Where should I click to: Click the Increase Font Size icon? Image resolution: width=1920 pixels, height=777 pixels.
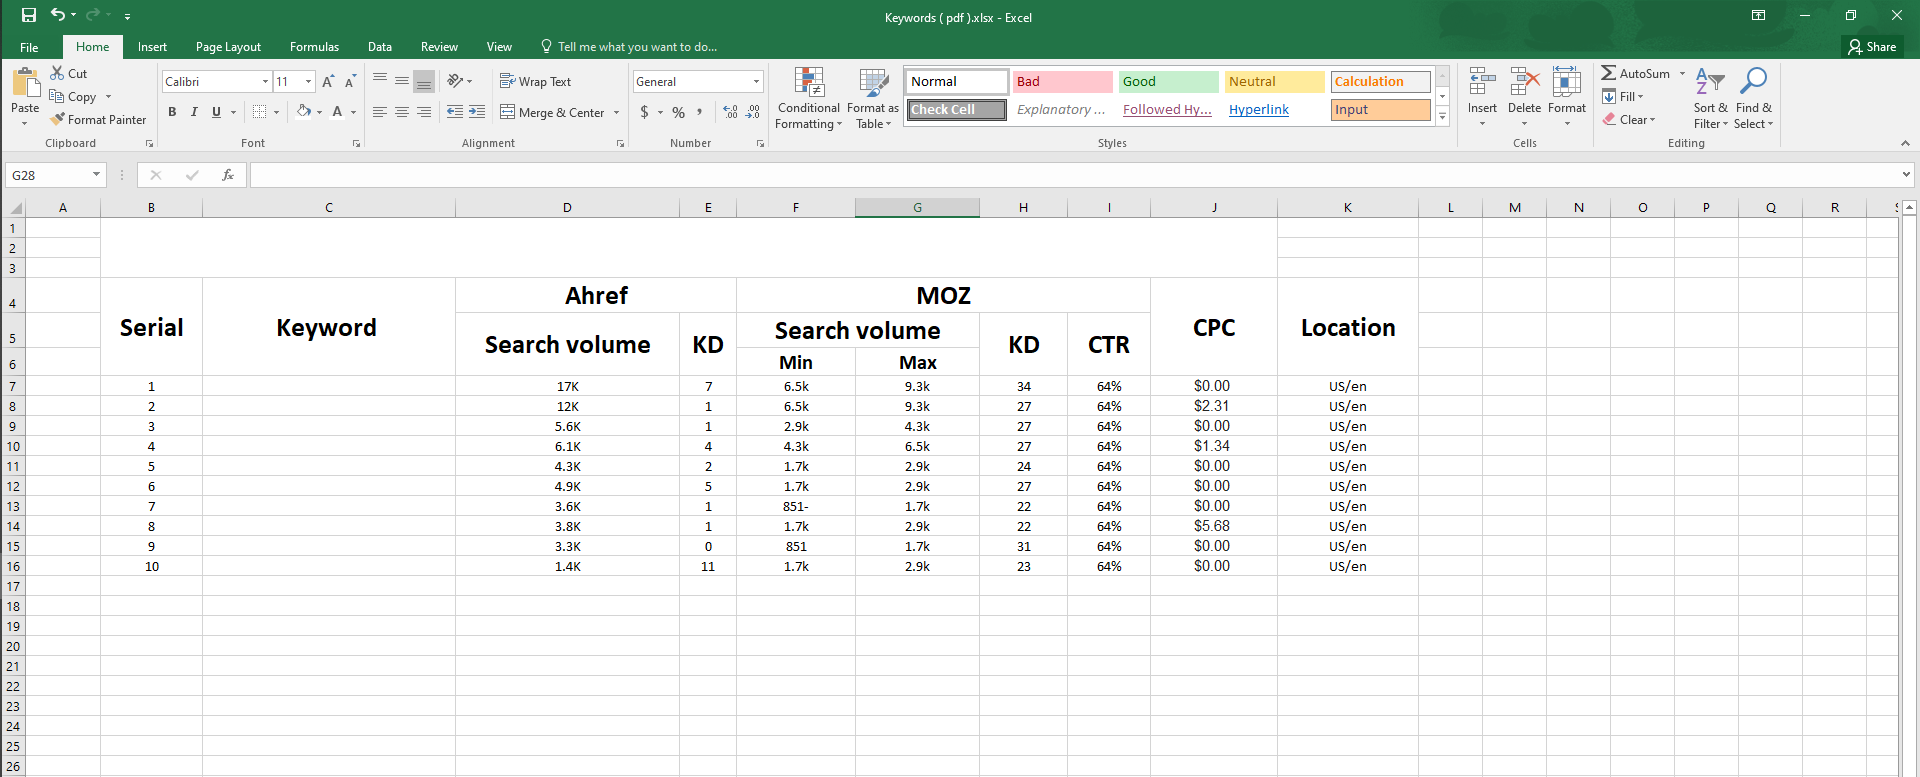pyautogui.click(x=328, y=82)
